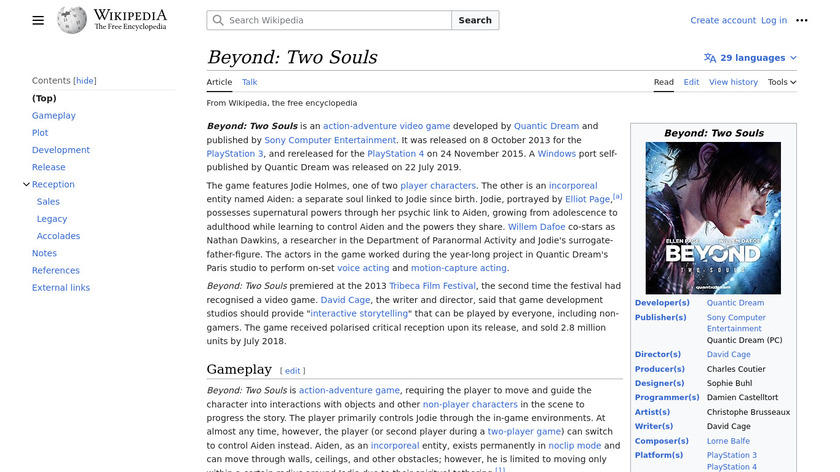Open the non-player characters link
840x472 pixels.
pyautogui.click(x=470, y=404)
